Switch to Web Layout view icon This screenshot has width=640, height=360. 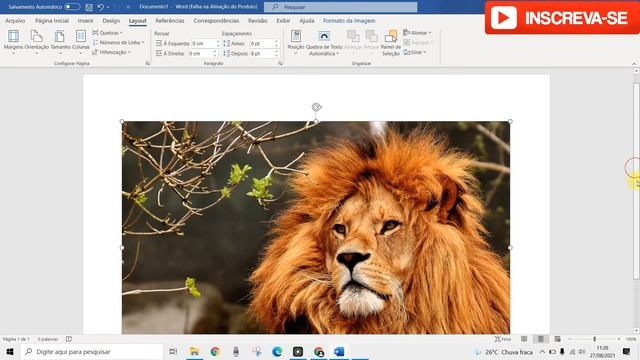click(x=558, y=339)
